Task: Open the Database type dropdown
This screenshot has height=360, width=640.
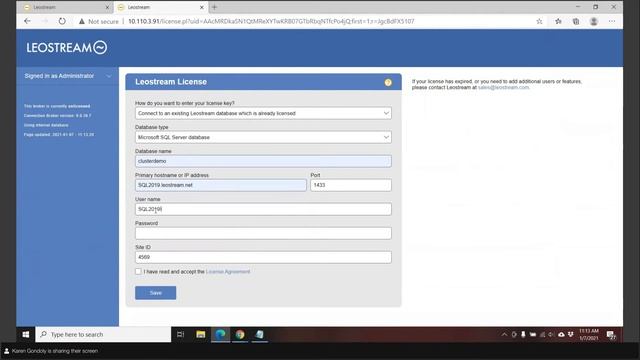Action: click(x=263, y=137)
